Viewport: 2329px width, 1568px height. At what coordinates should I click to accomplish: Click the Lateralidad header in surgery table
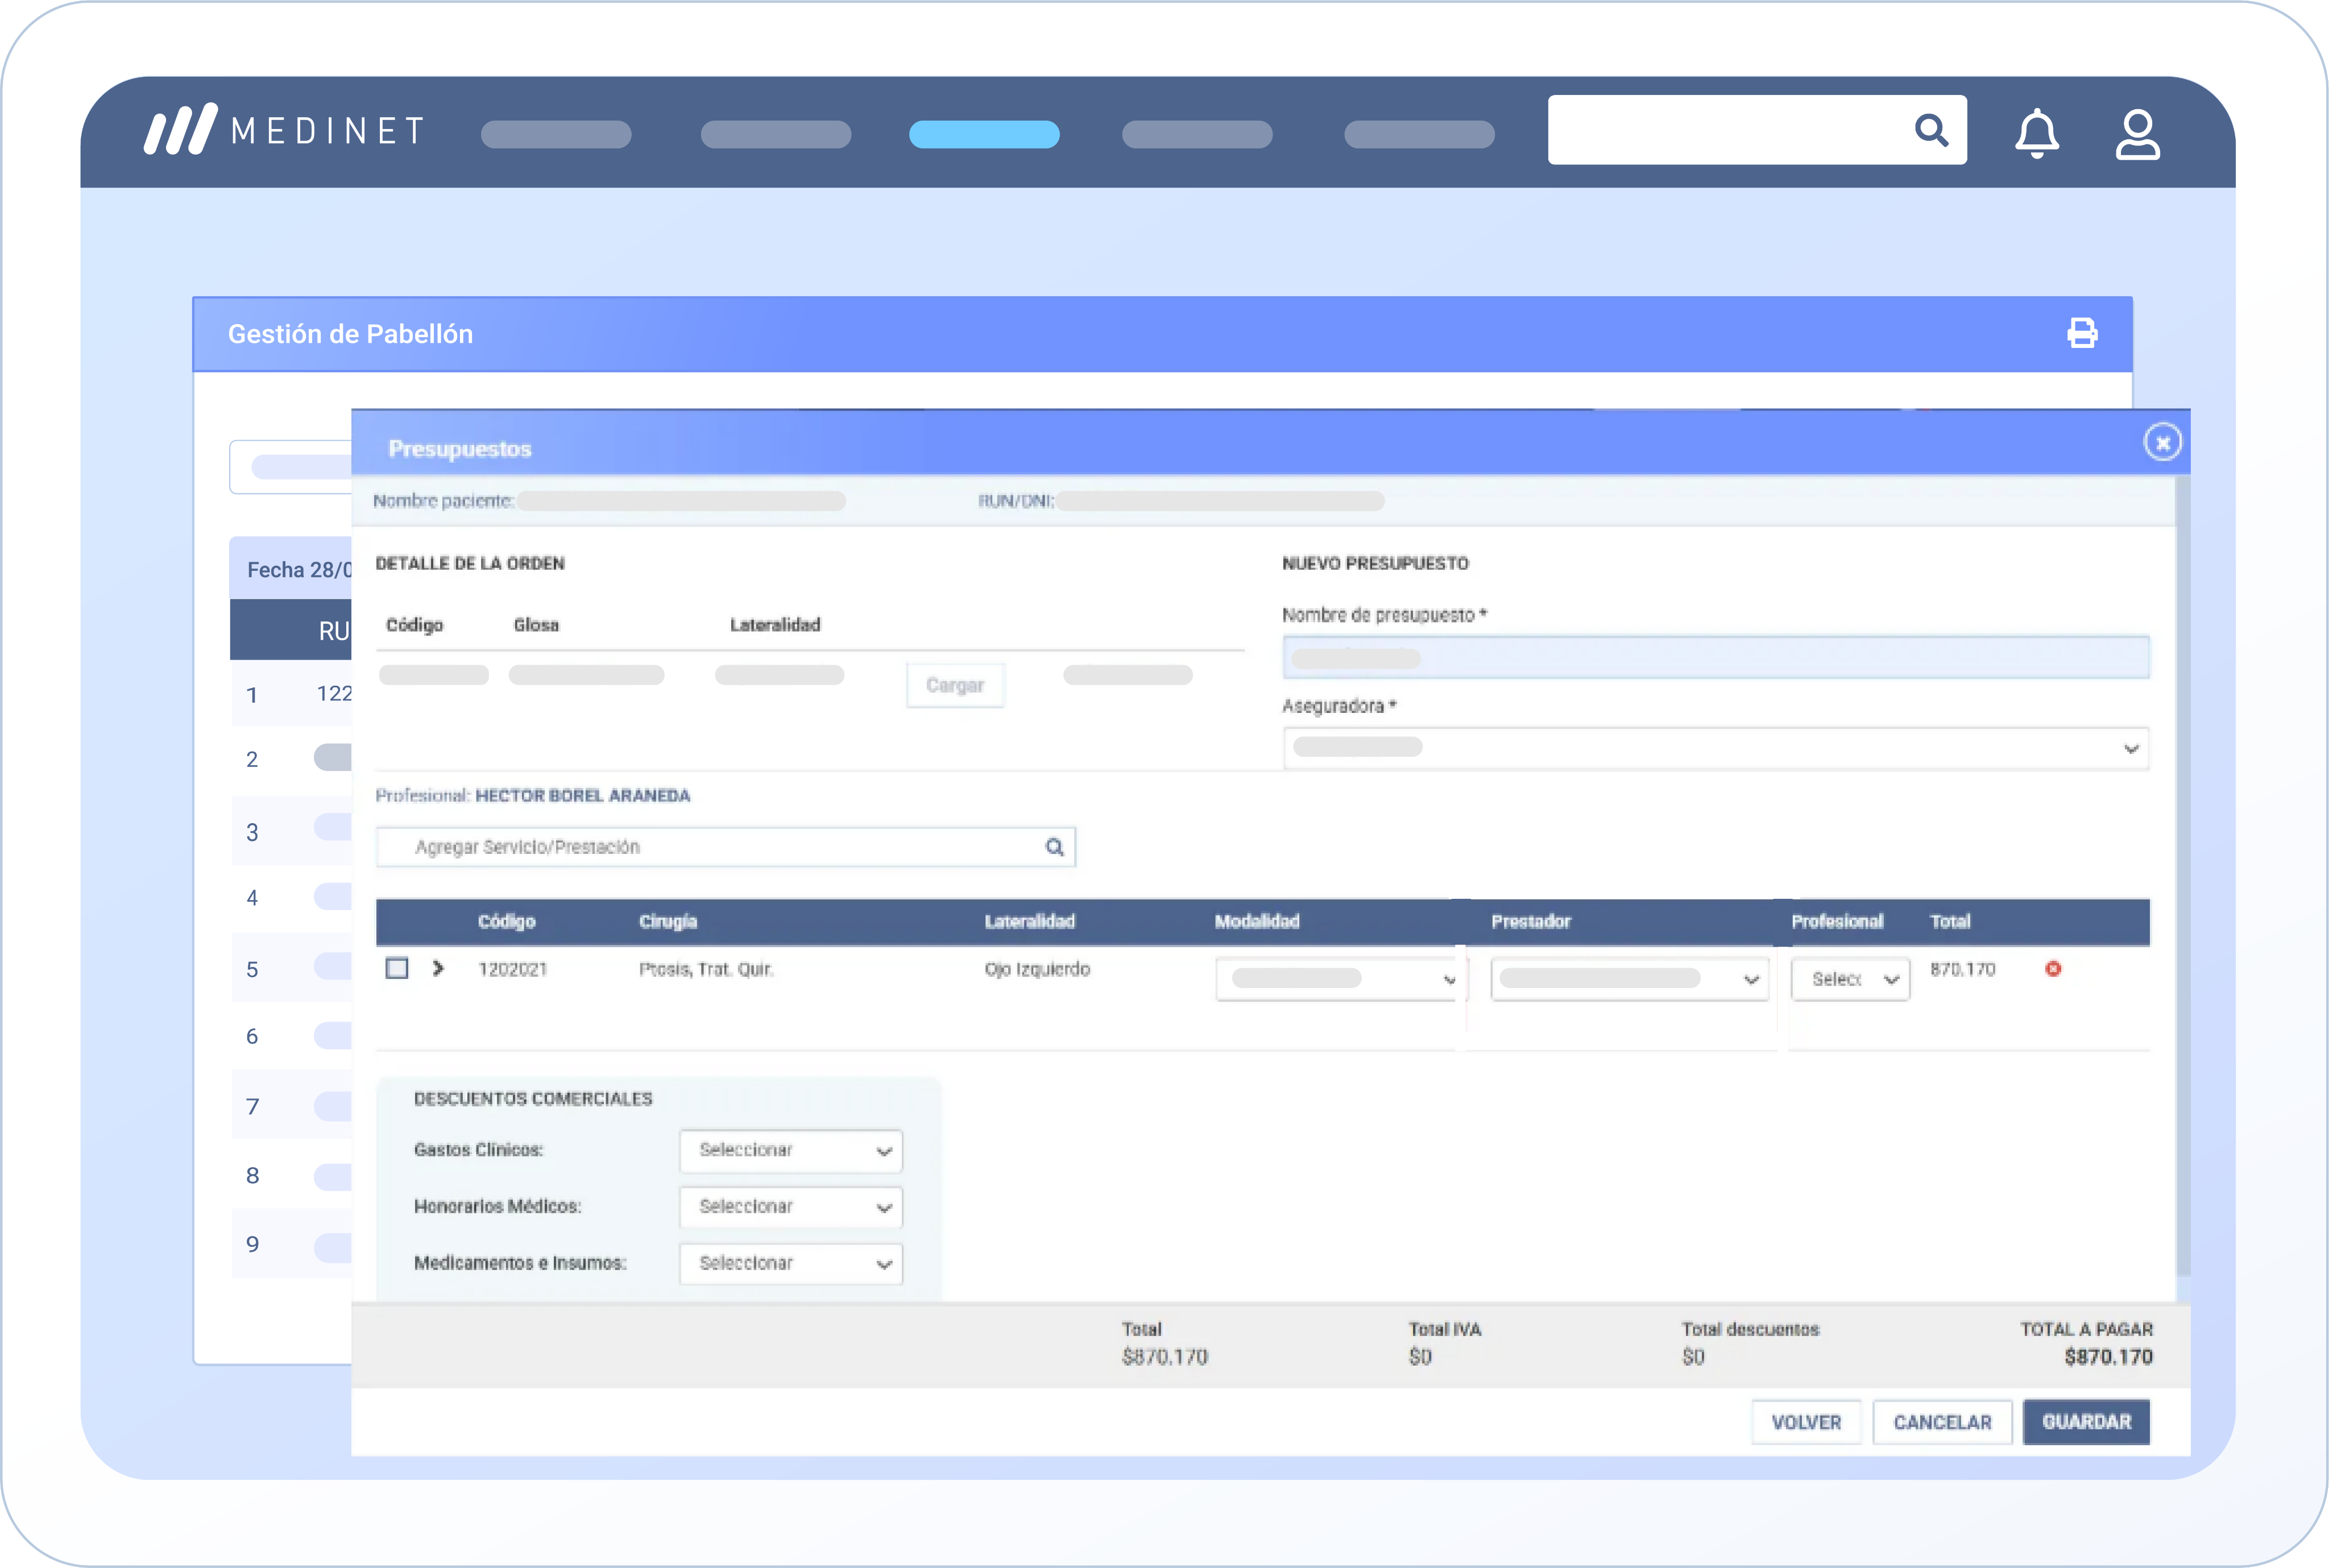[x=1029, y=921]
